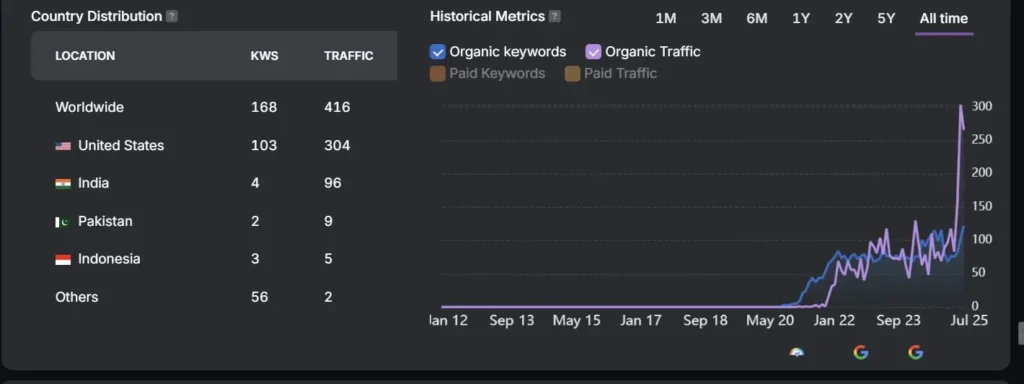
Task: Click the first Google update marker
Action: 861,353
